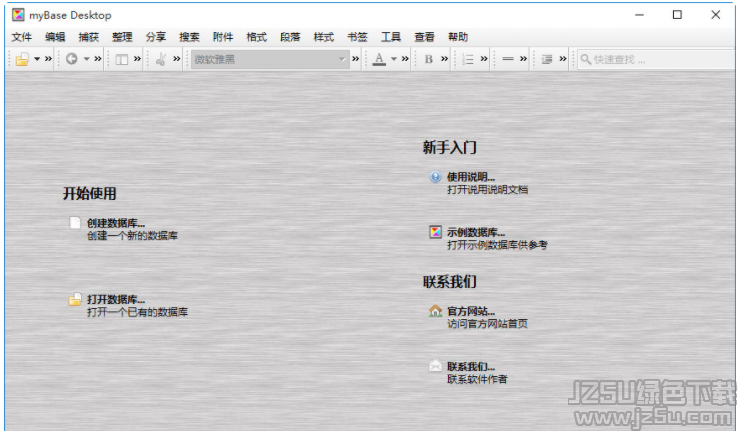738x431 pixels.
Task: Click the font color A icon
Action: 379,59
